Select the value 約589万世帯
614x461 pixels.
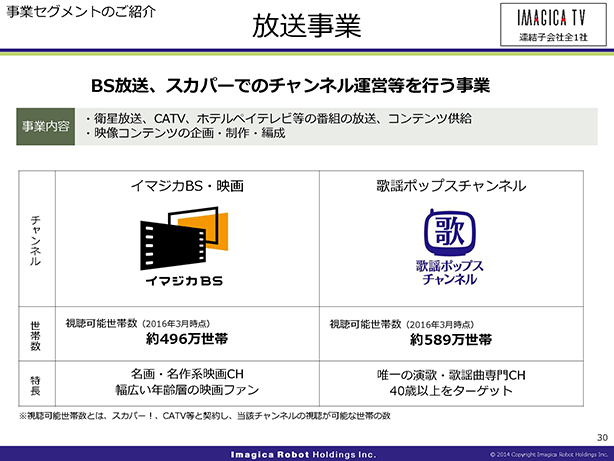tap(451, 339)
